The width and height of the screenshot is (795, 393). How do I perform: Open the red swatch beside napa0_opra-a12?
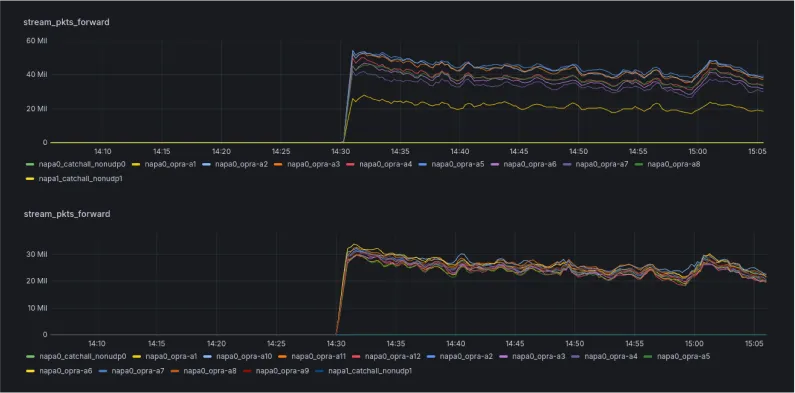coord(357,357)
